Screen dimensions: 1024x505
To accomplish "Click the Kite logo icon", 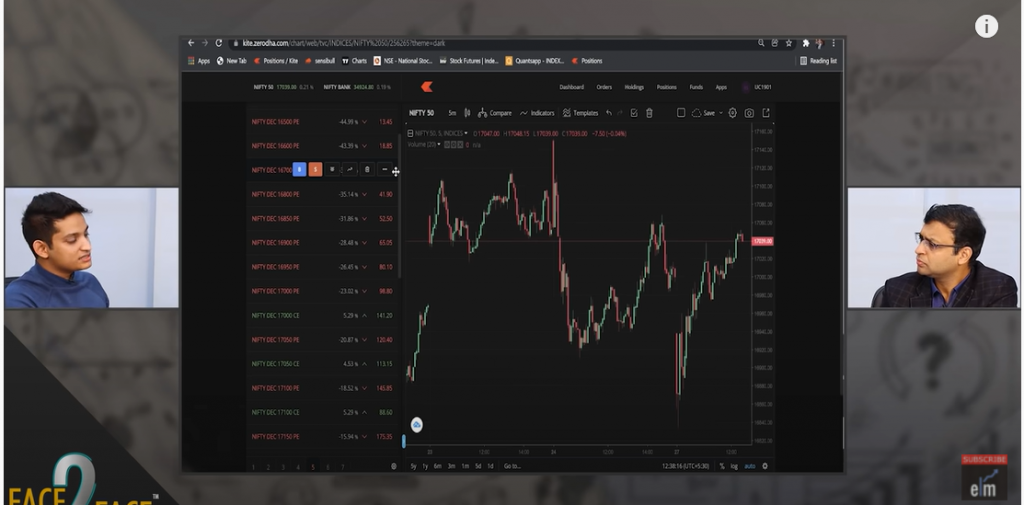I will point(426,87).
